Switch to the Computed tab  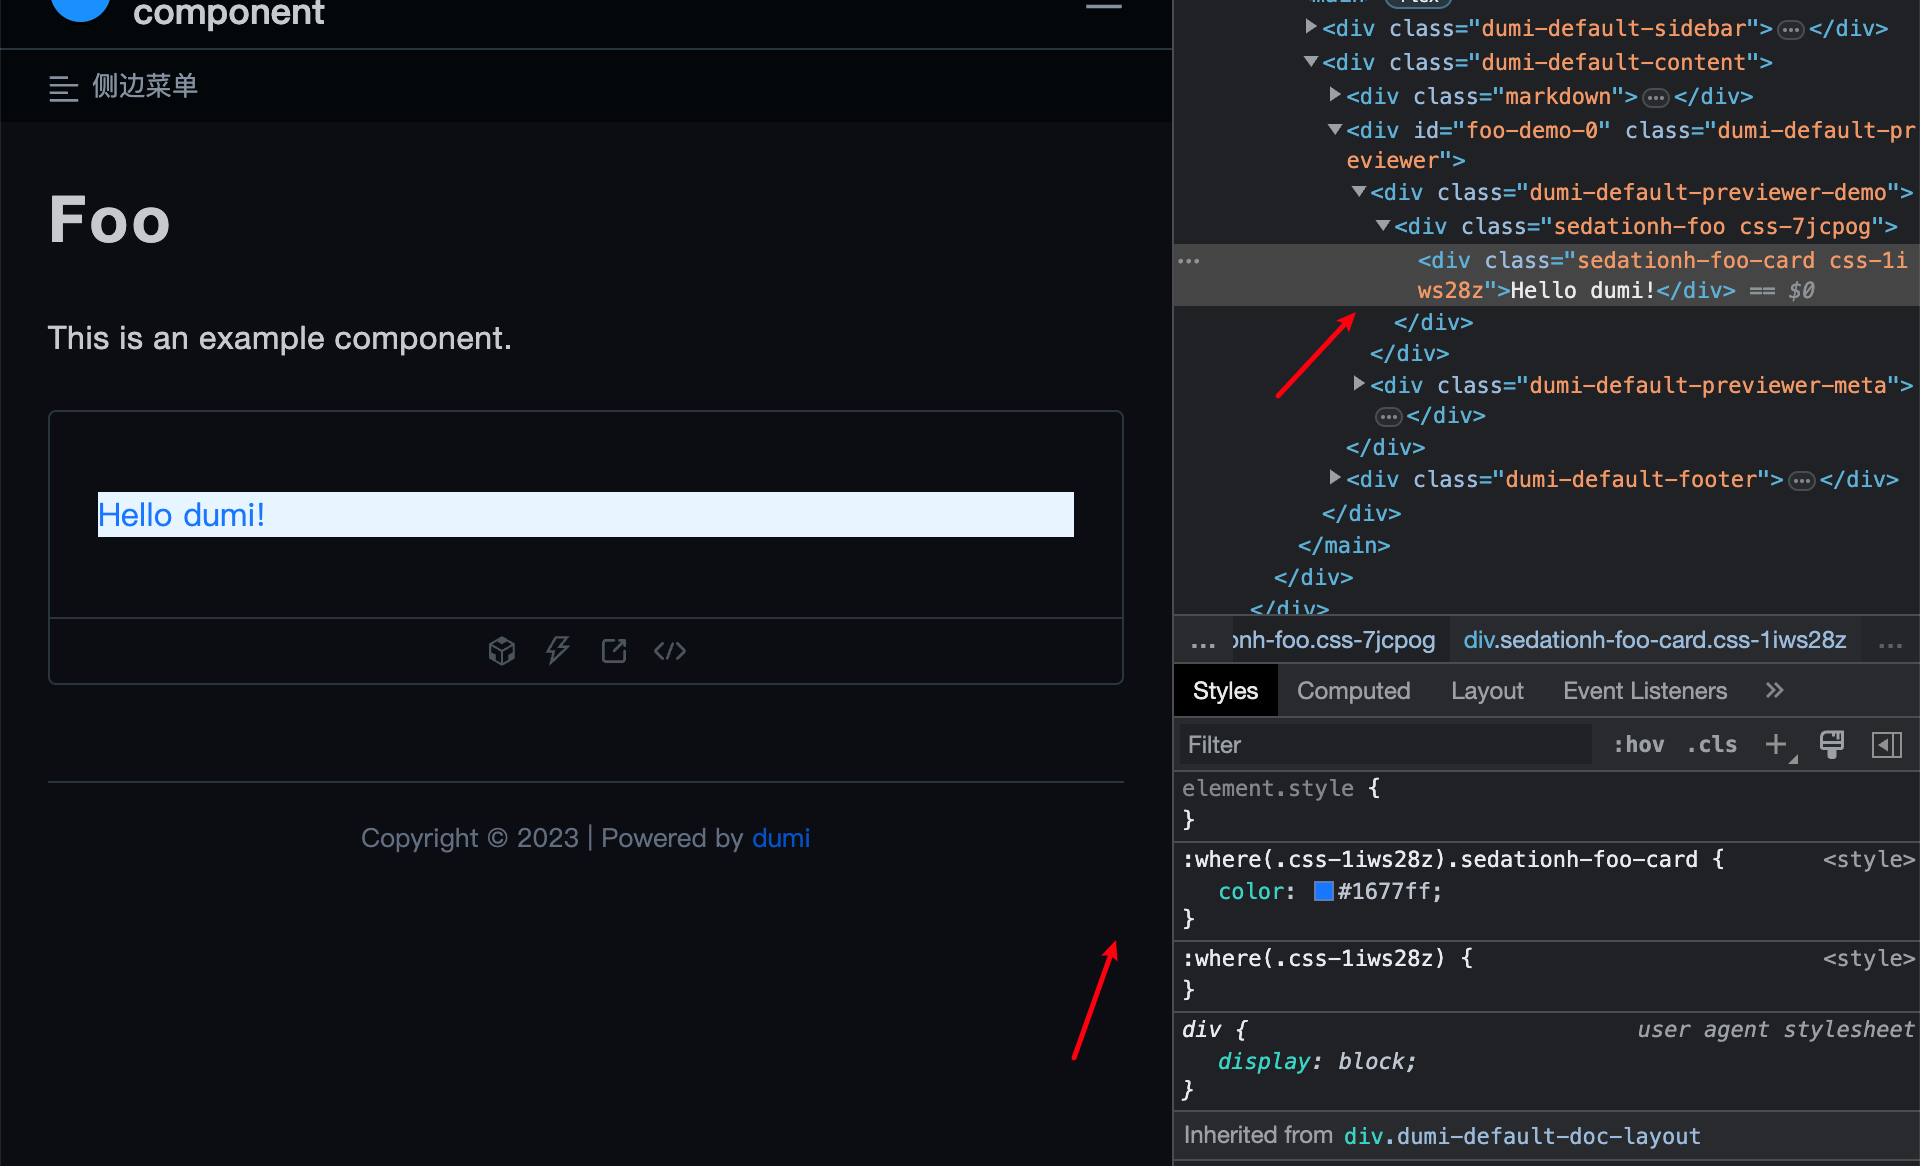[x=1353, y=690]
